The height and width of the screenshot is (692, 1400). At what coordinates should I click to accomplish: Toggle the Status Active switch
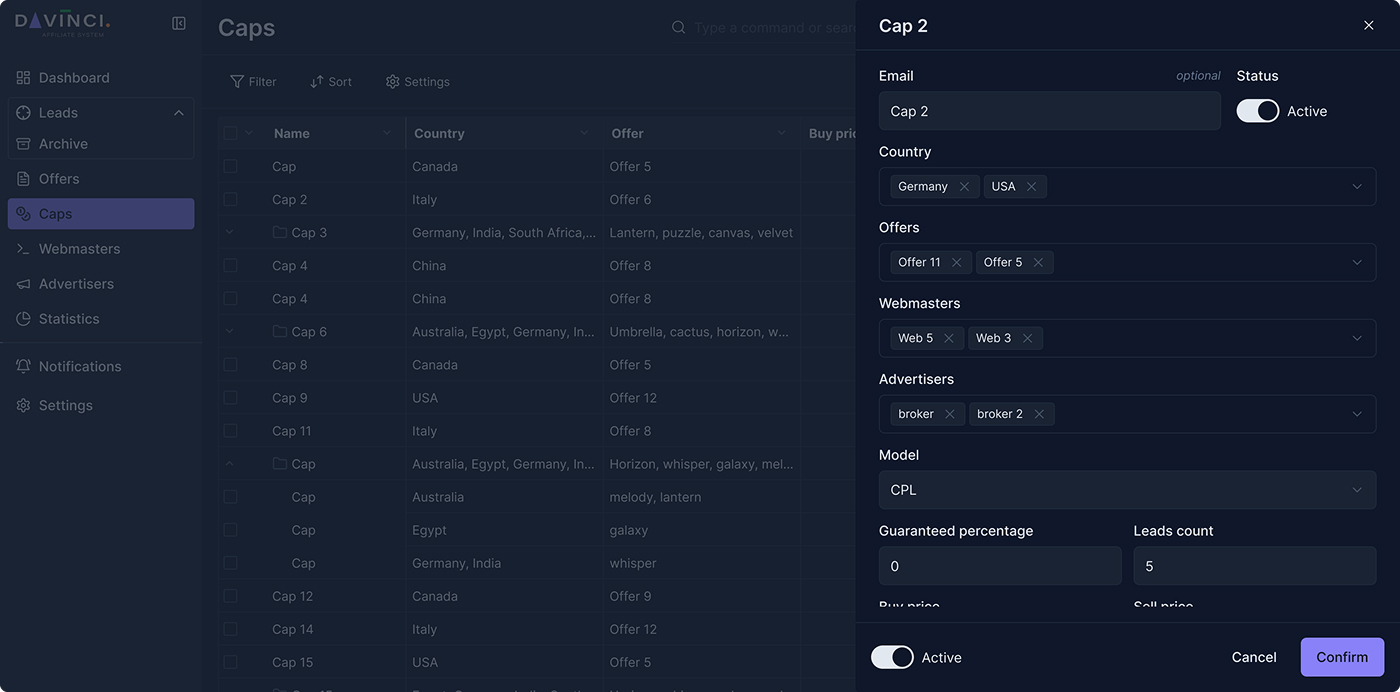1257,111
